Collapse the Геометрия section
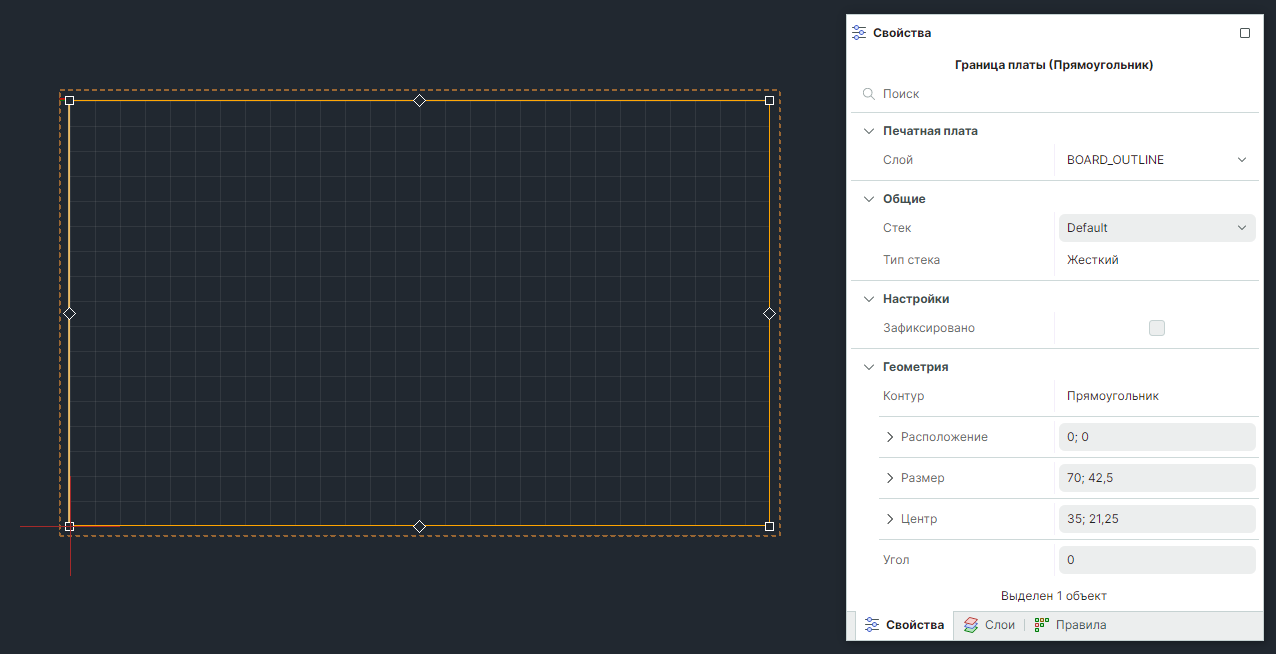 [x=868, y=367]
